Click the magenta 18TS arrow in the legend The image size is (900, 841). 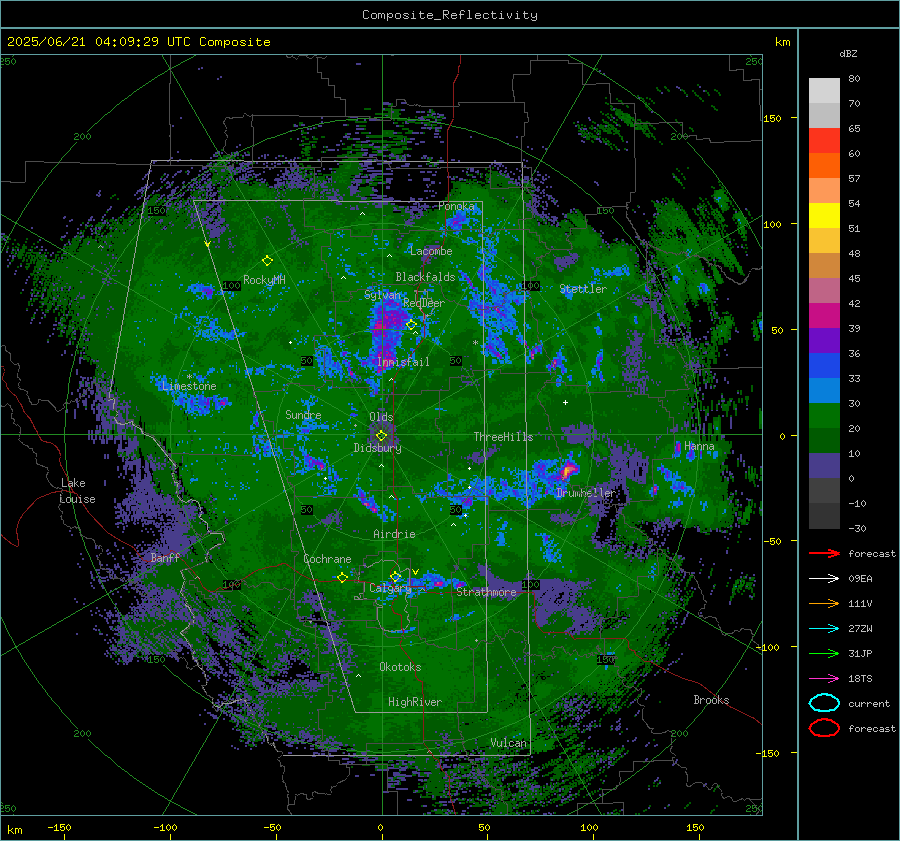click(x=824, y=679)
